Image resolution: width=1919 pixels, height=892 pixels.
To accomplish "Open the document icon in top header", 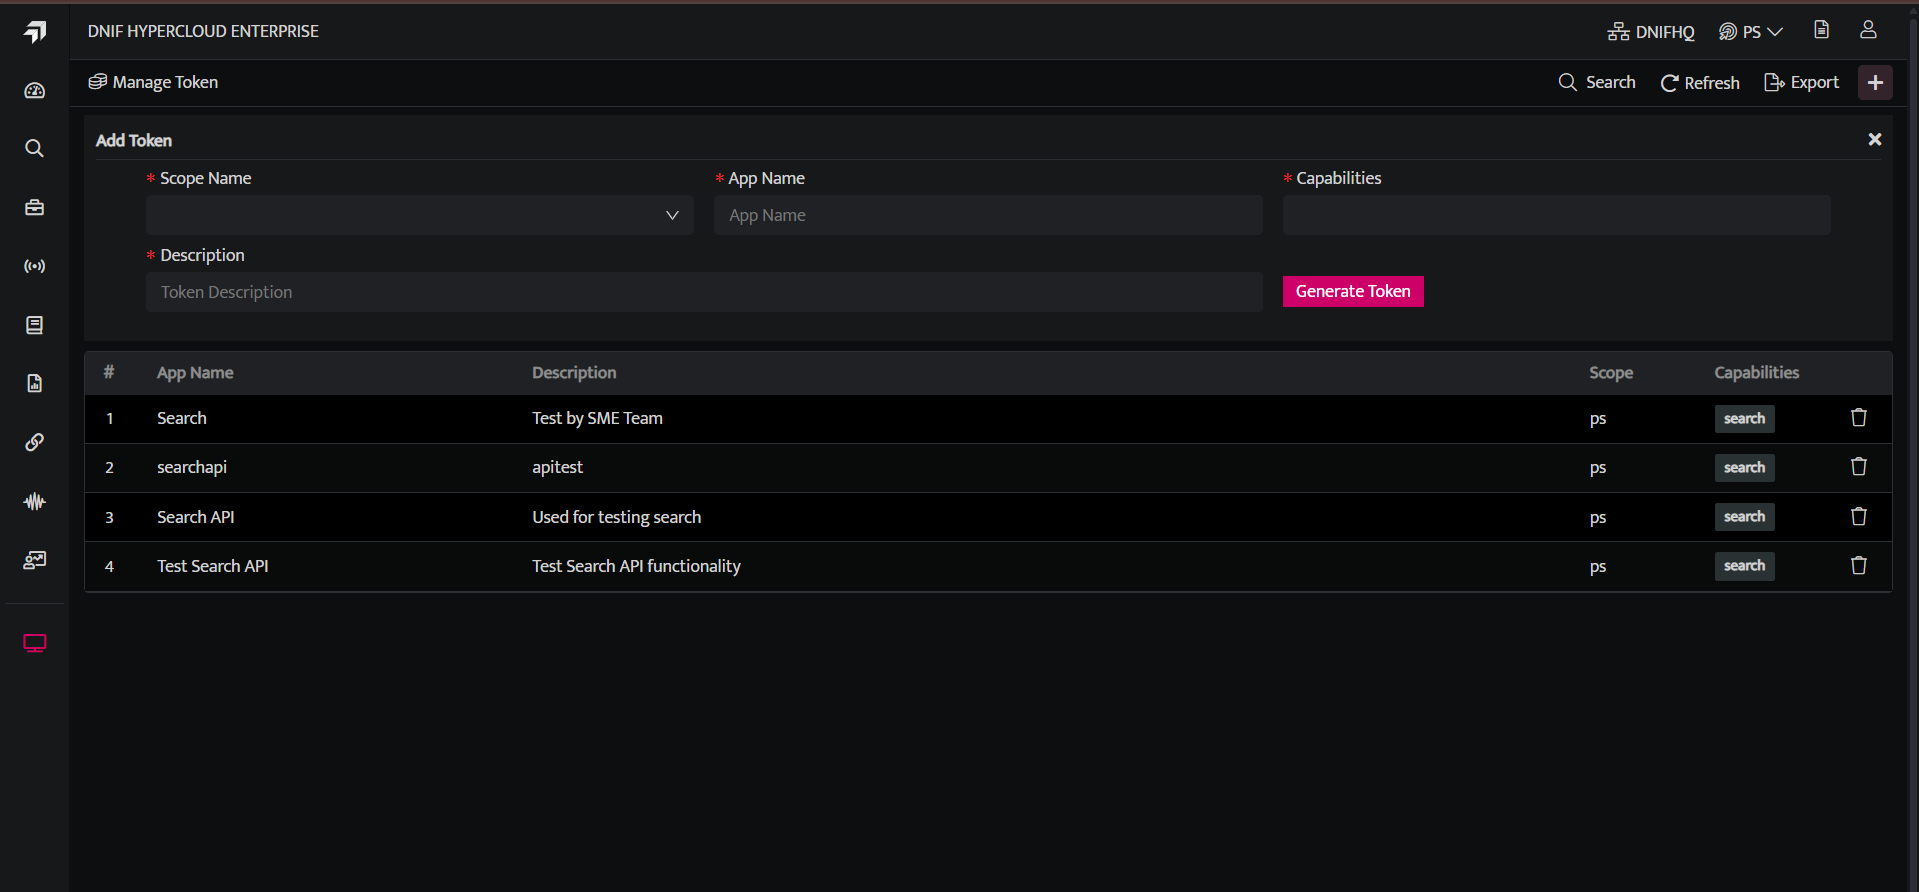I will pyautogui.click(x=1822, y=30).
